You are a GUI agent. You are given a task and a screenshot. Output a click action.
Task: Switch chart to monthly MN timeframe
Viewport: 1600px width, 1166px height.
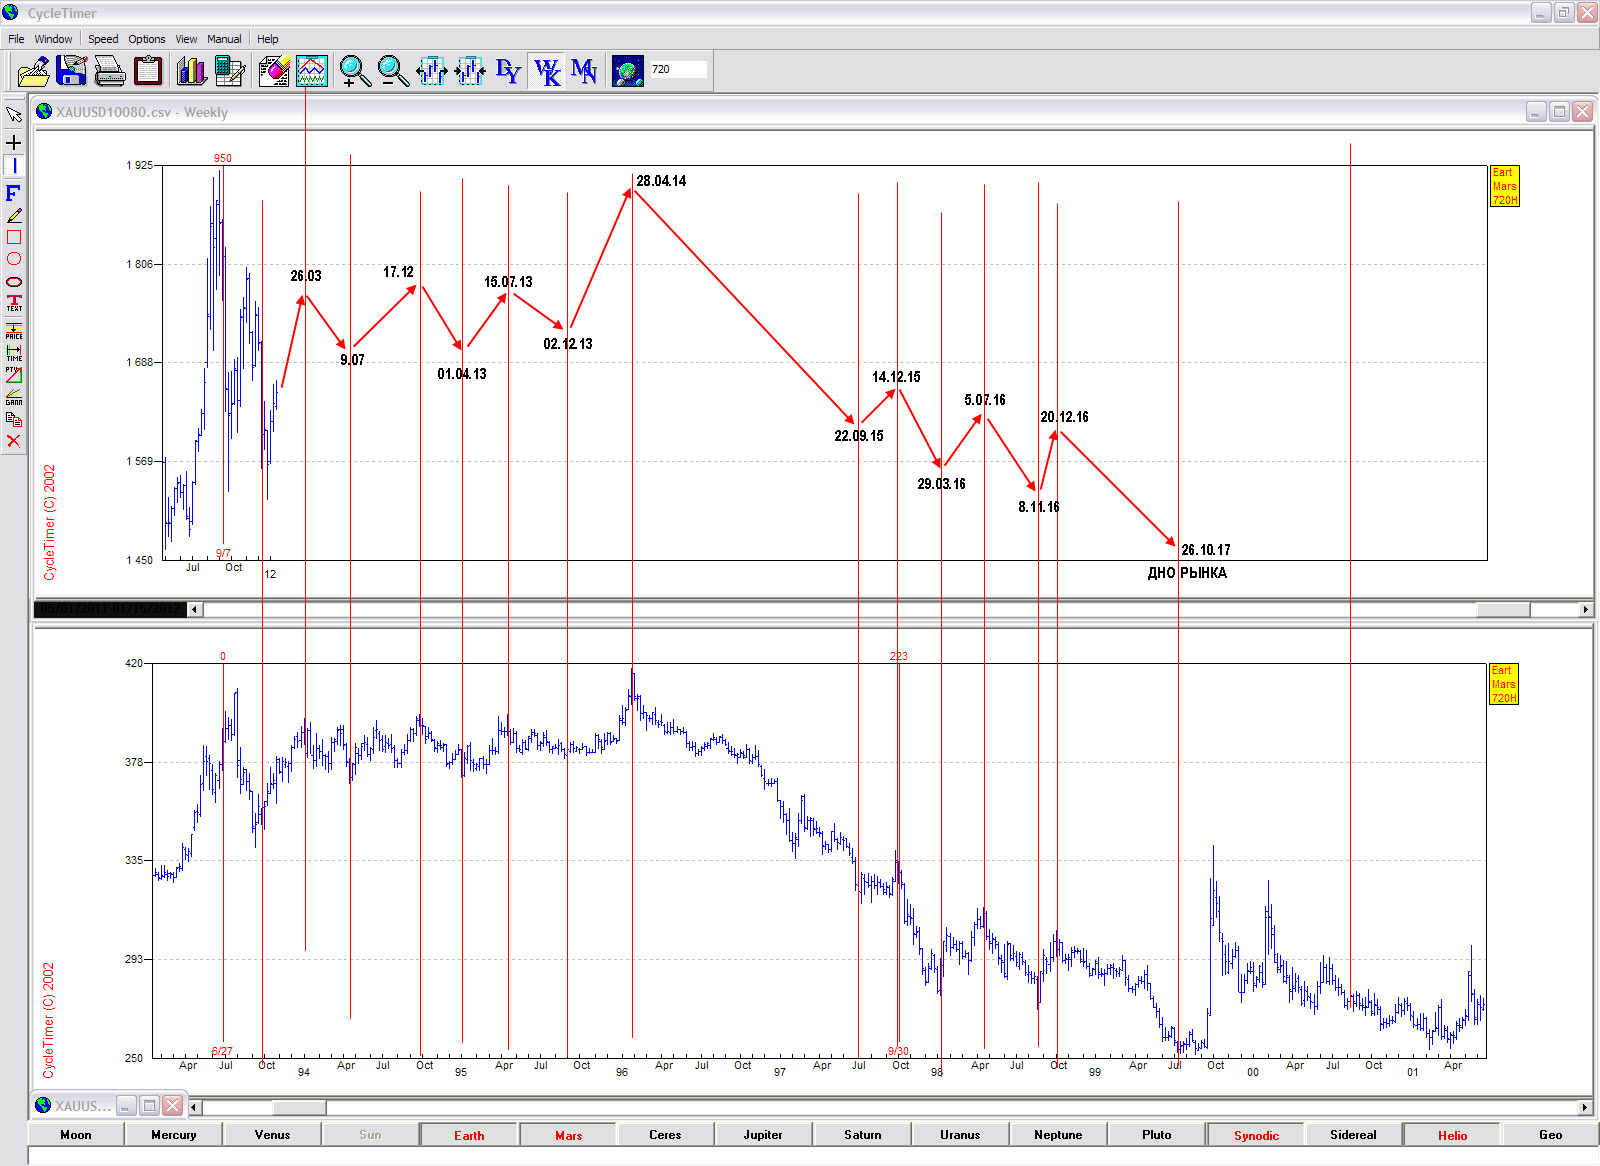(x=584, y=71)
